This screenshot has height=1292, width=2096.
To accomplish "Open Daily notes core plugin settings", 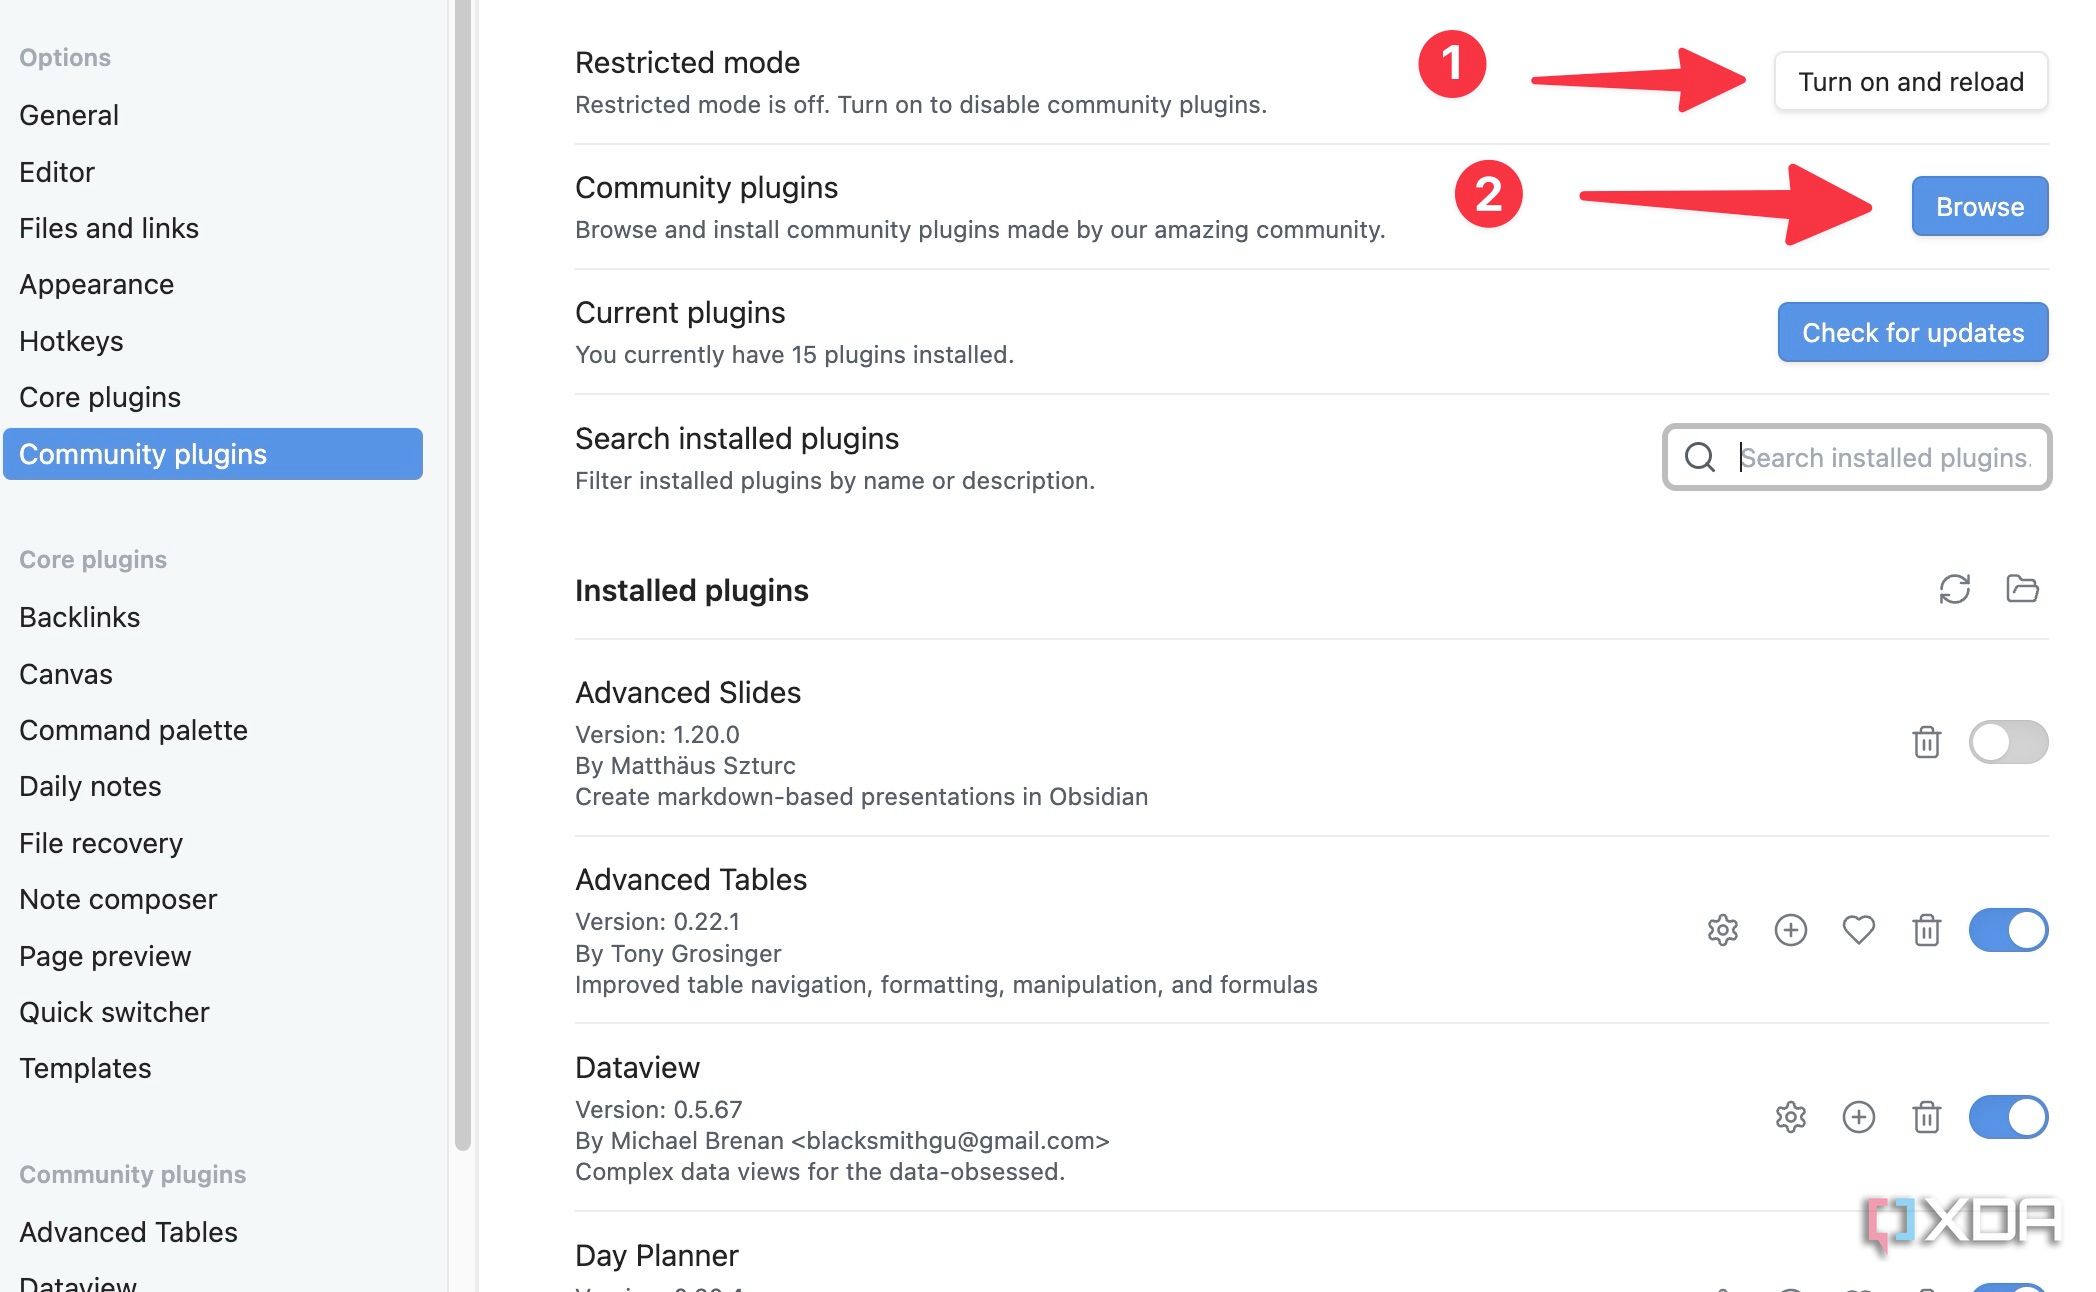I will (x=89, y=786).
